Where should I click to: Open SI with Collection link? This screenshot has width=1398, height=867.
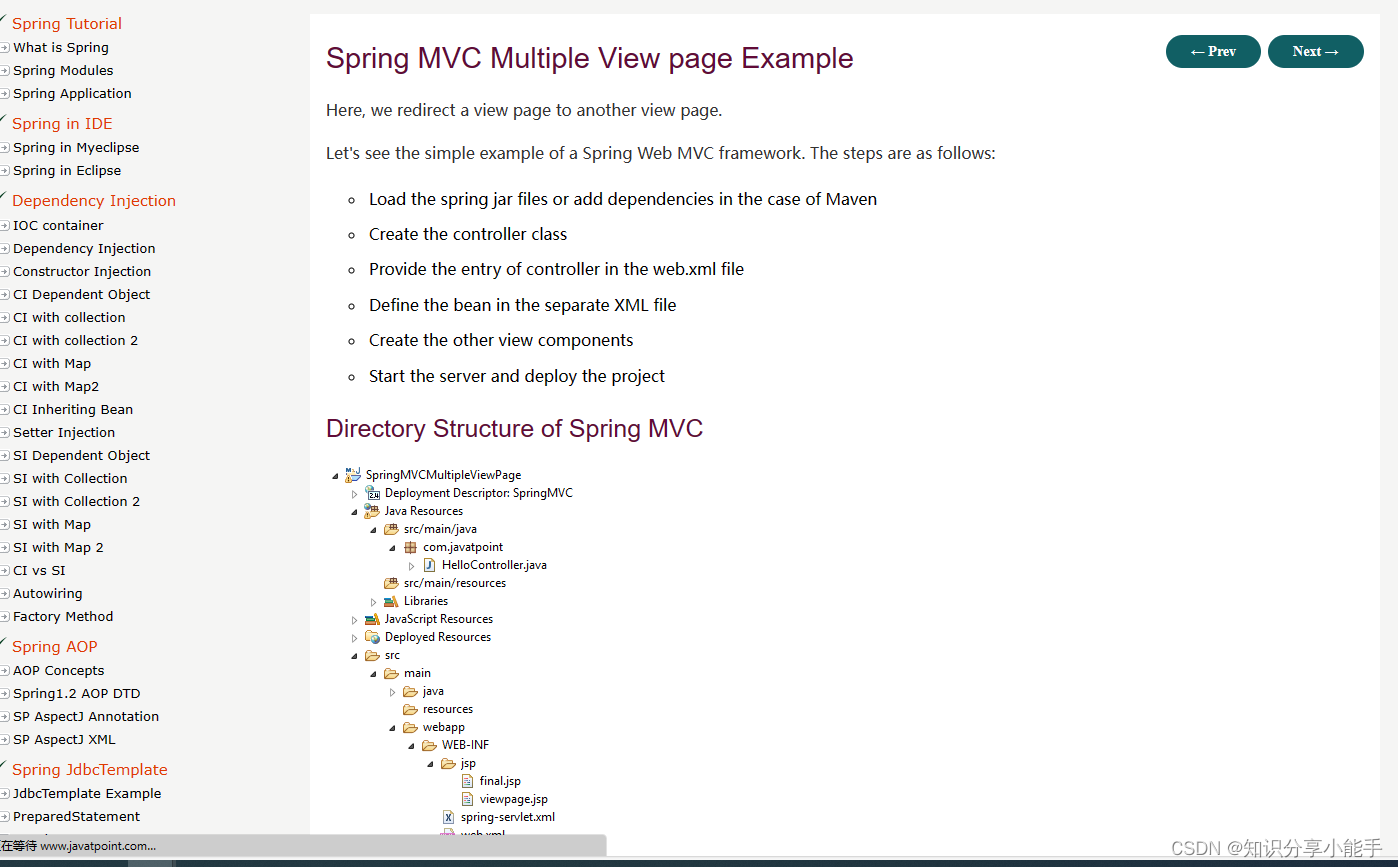pos(70,478)
